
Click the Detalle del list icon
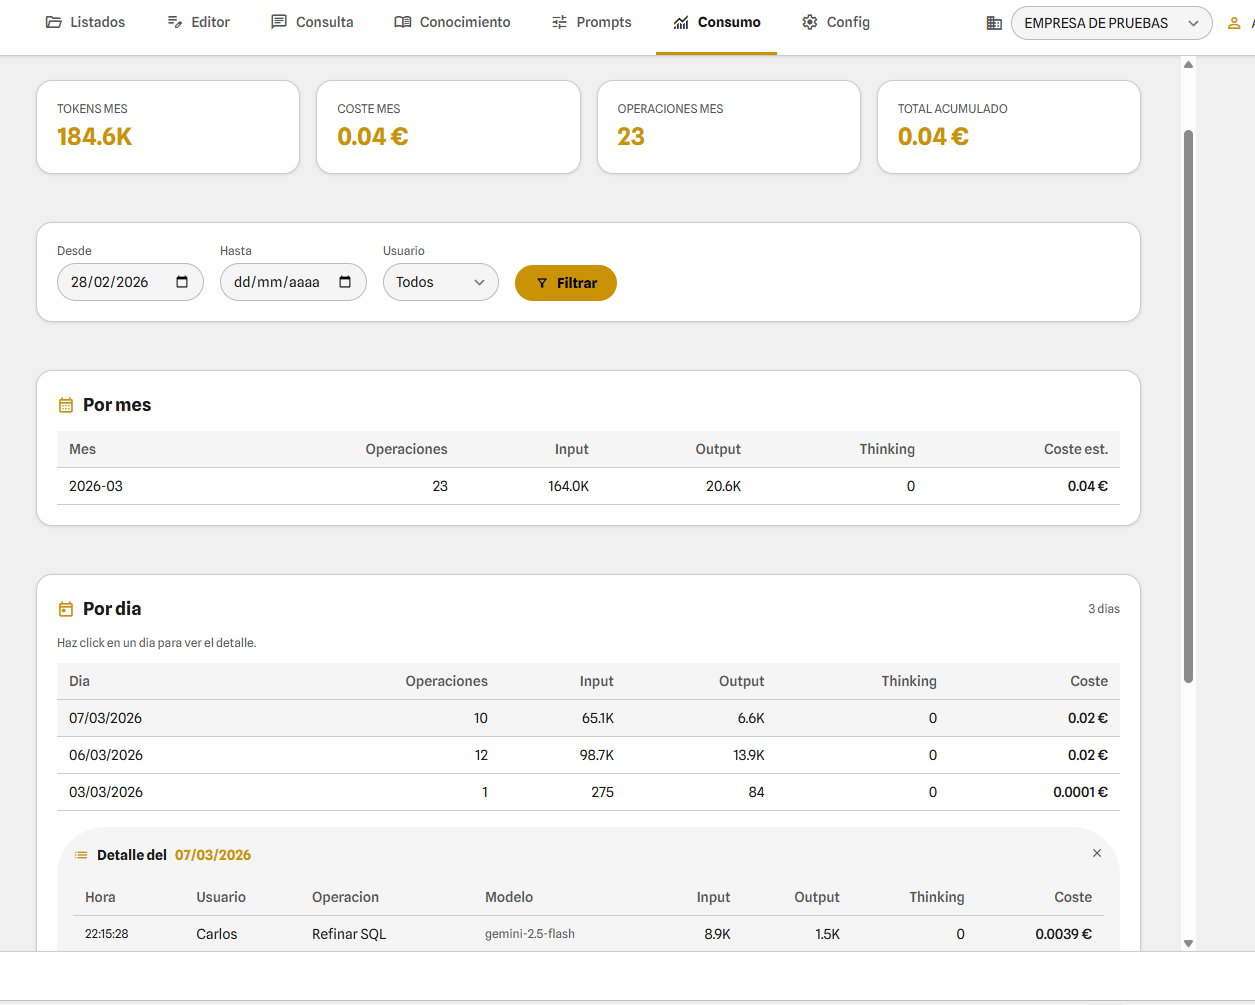pyautogui.click(x=81, y=855)
